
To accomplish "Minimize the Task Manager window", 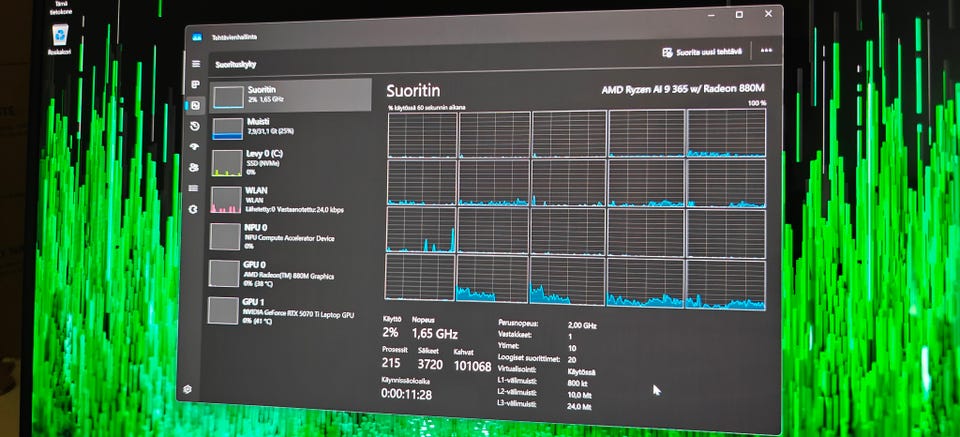I will 710,15.
